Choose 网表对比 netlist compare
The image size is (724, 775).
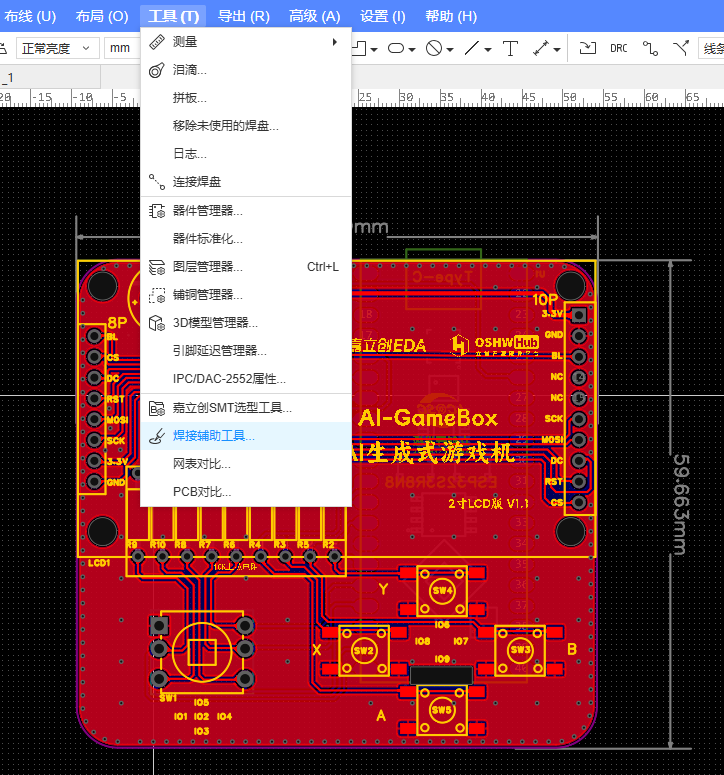[x=246, y=464]
